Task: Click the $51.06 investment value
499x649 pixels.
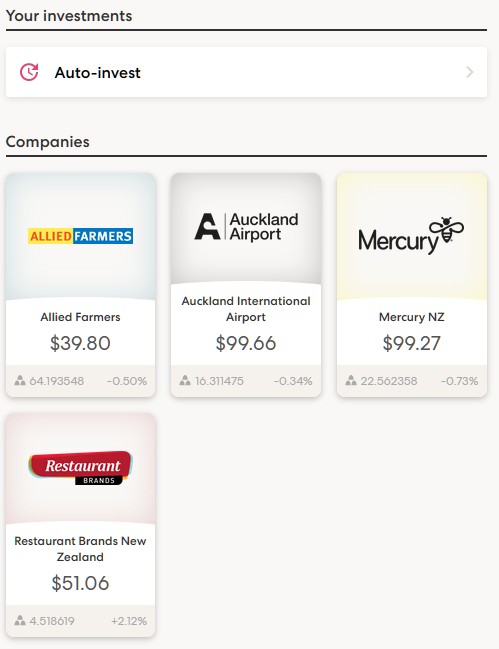Action: [80, 583]
